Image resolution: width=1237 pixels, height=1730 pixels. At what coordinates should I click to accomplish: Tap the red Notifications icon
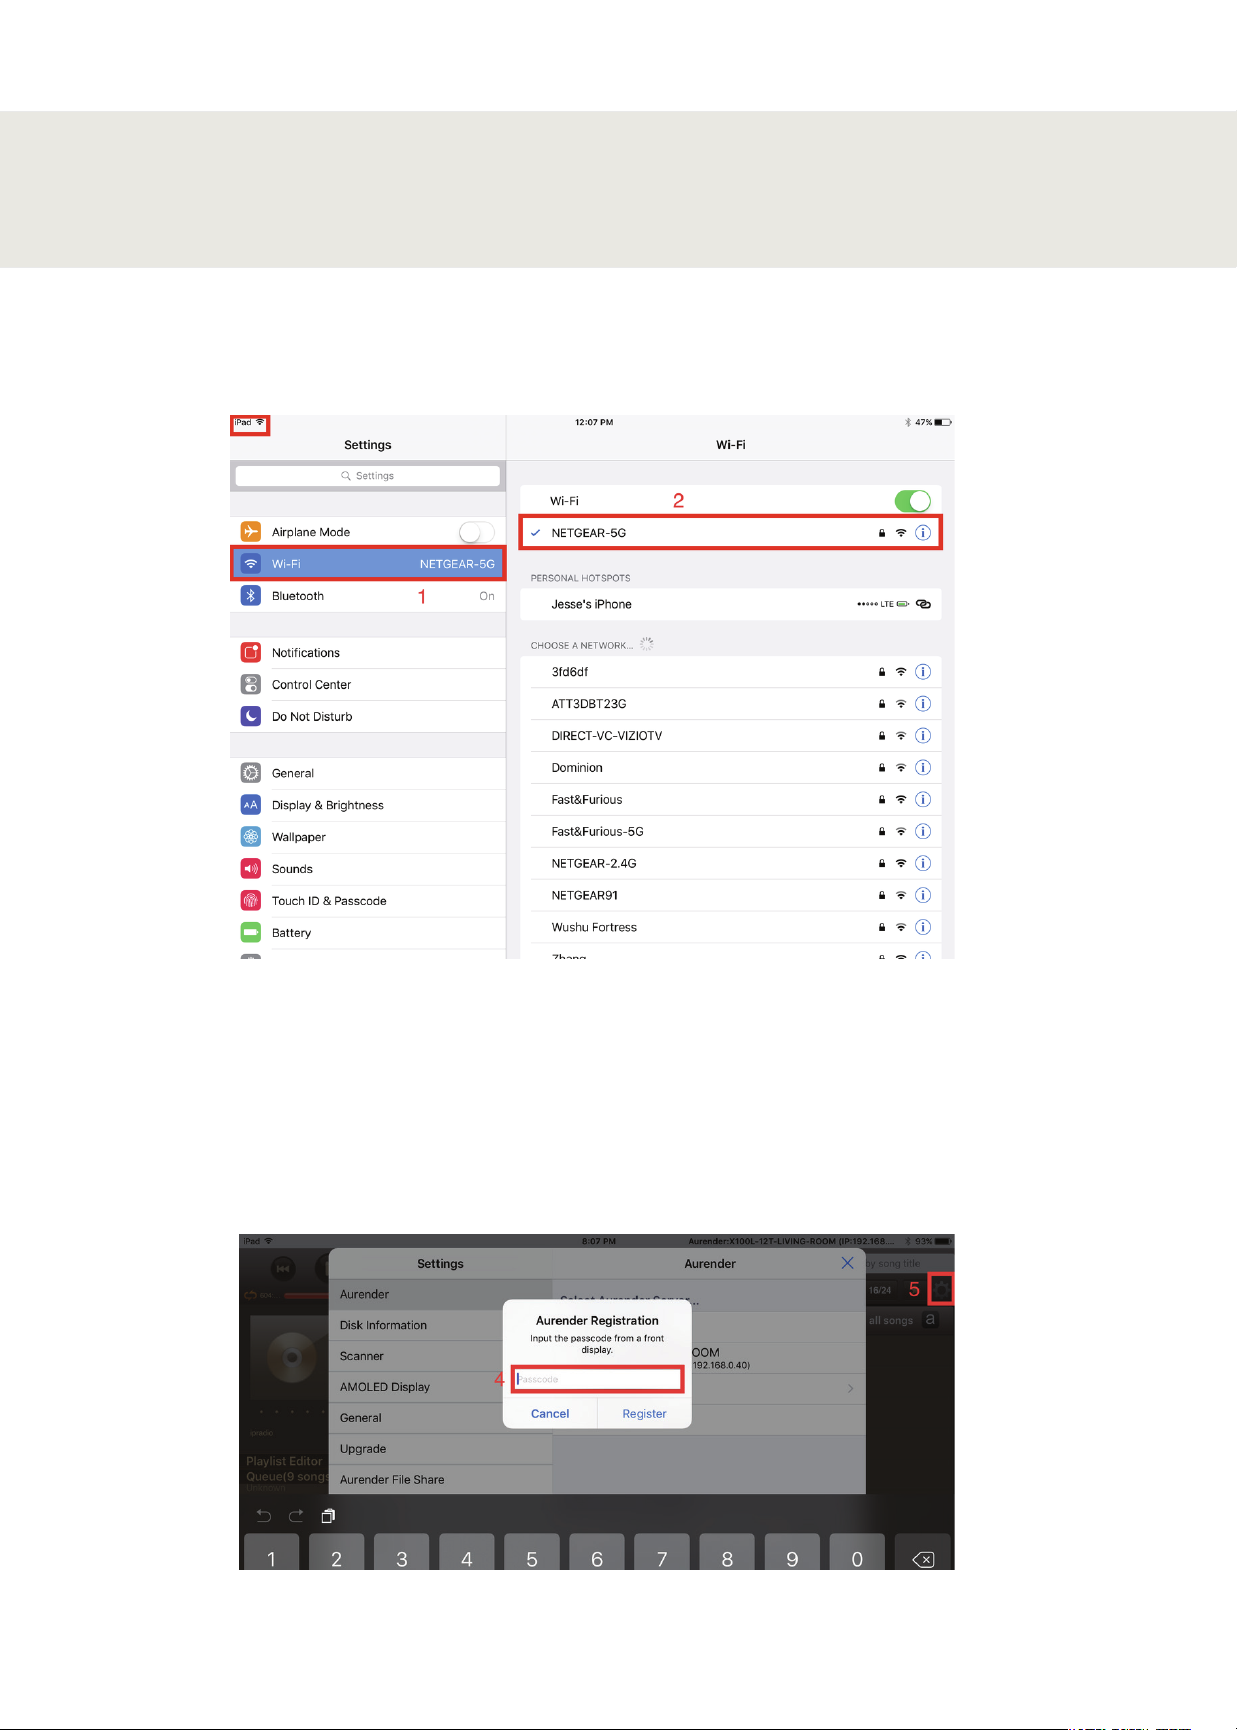(251, 653)
